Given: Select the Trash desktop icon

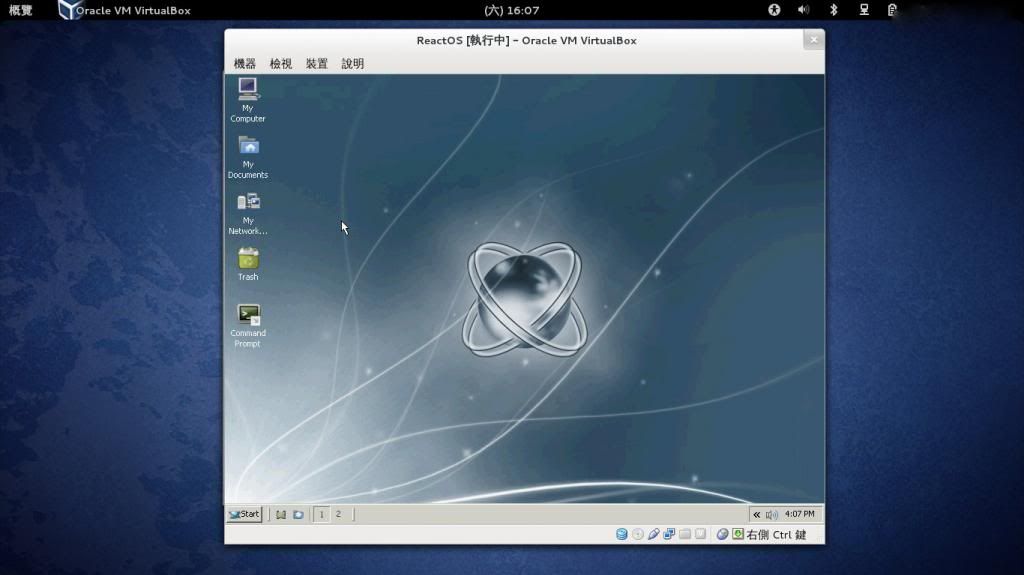Looking at the screenshot, I should (x=248, y=265).
